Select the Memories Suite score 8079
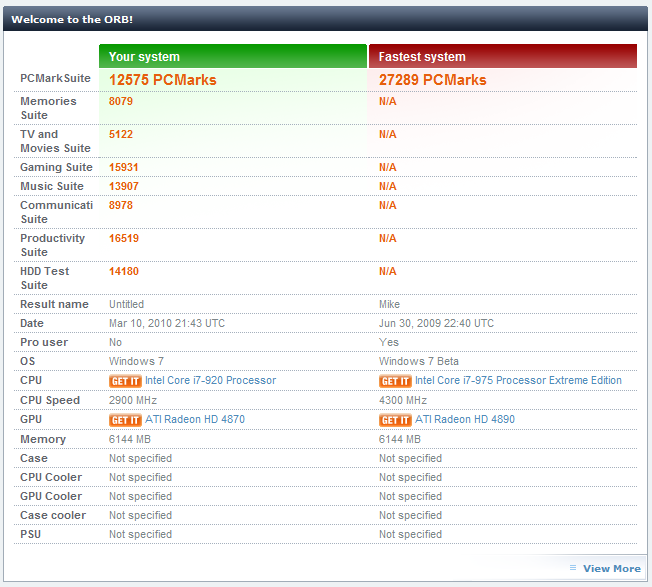 click(x=121, y=101)
